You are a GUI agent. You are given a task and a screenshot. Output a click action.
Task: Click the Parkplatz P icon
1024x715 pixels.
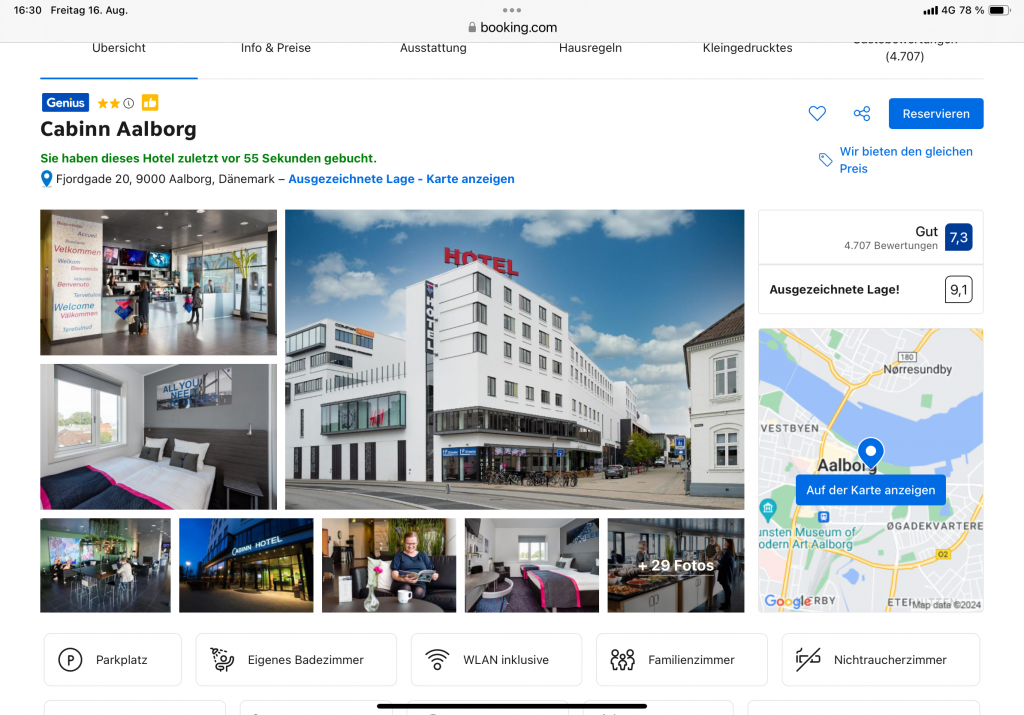click(71, 659)
